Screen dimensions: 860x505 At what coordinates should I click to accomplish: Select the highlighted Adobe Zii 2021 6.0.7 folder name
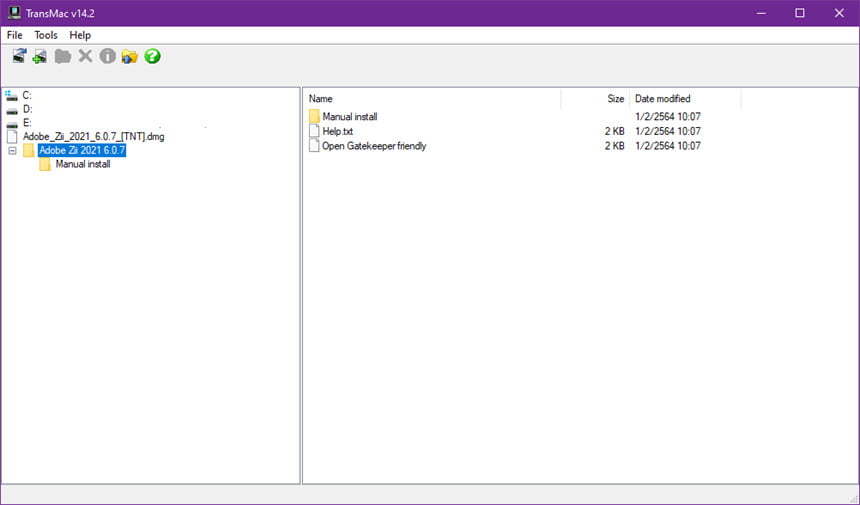click(82, 150)
